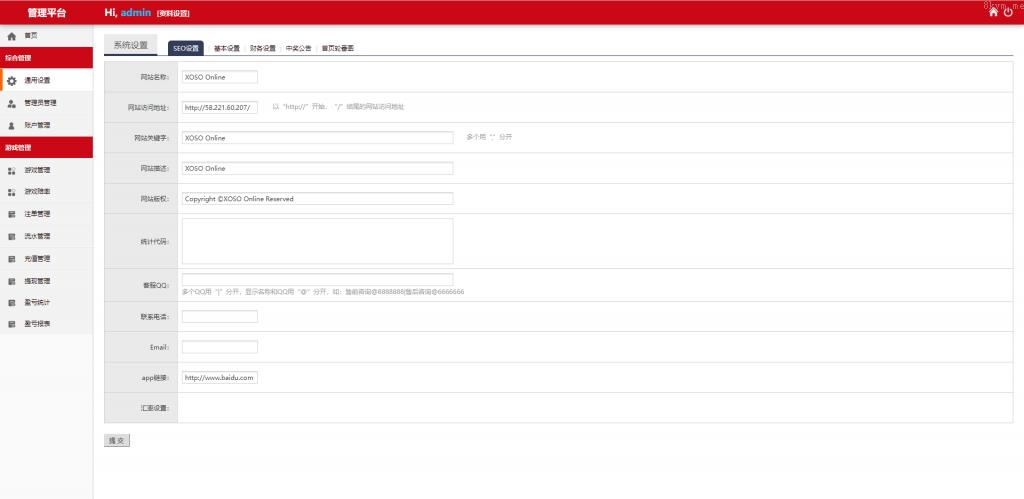This screenshot has height=499, width=1024.
Task: Open the 资料设置 link beside admin
Action: (x=173, y=13)
